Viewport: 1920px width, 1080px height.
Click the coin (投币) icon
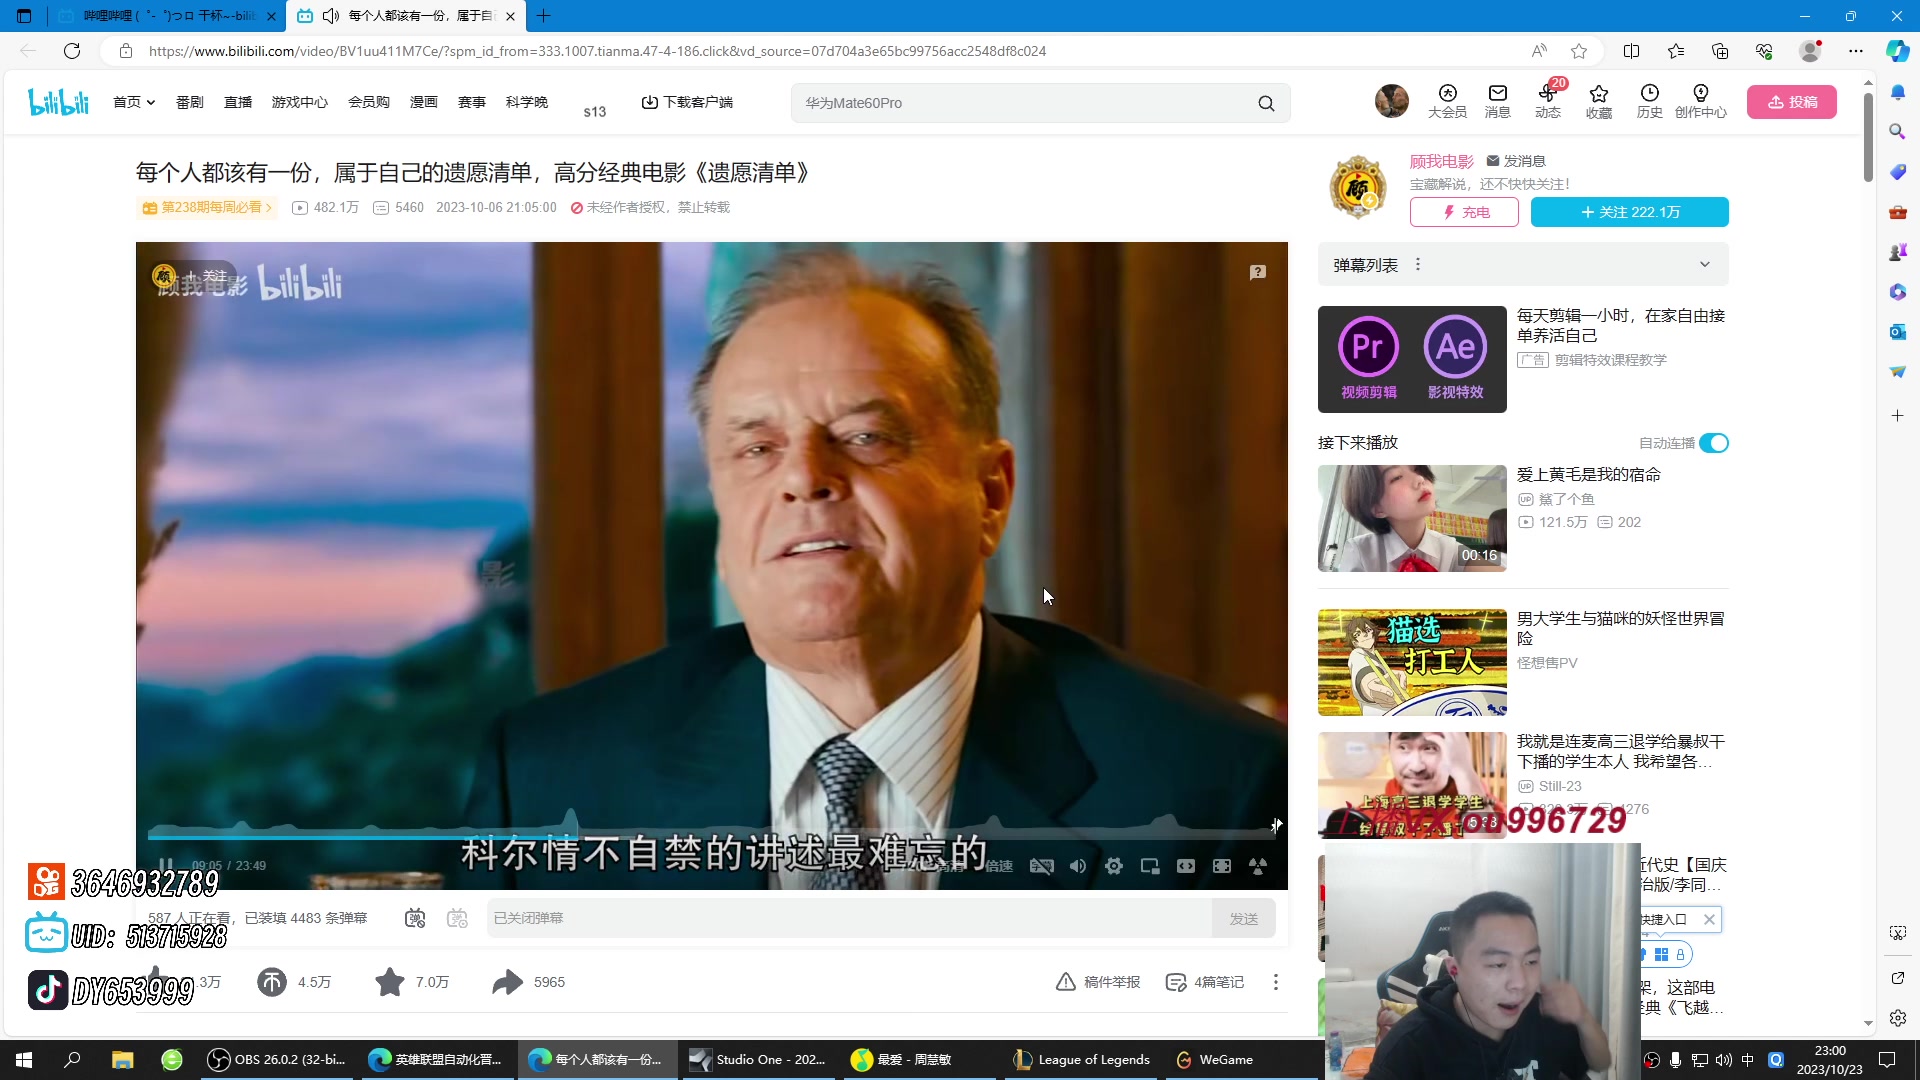[272, 982]
